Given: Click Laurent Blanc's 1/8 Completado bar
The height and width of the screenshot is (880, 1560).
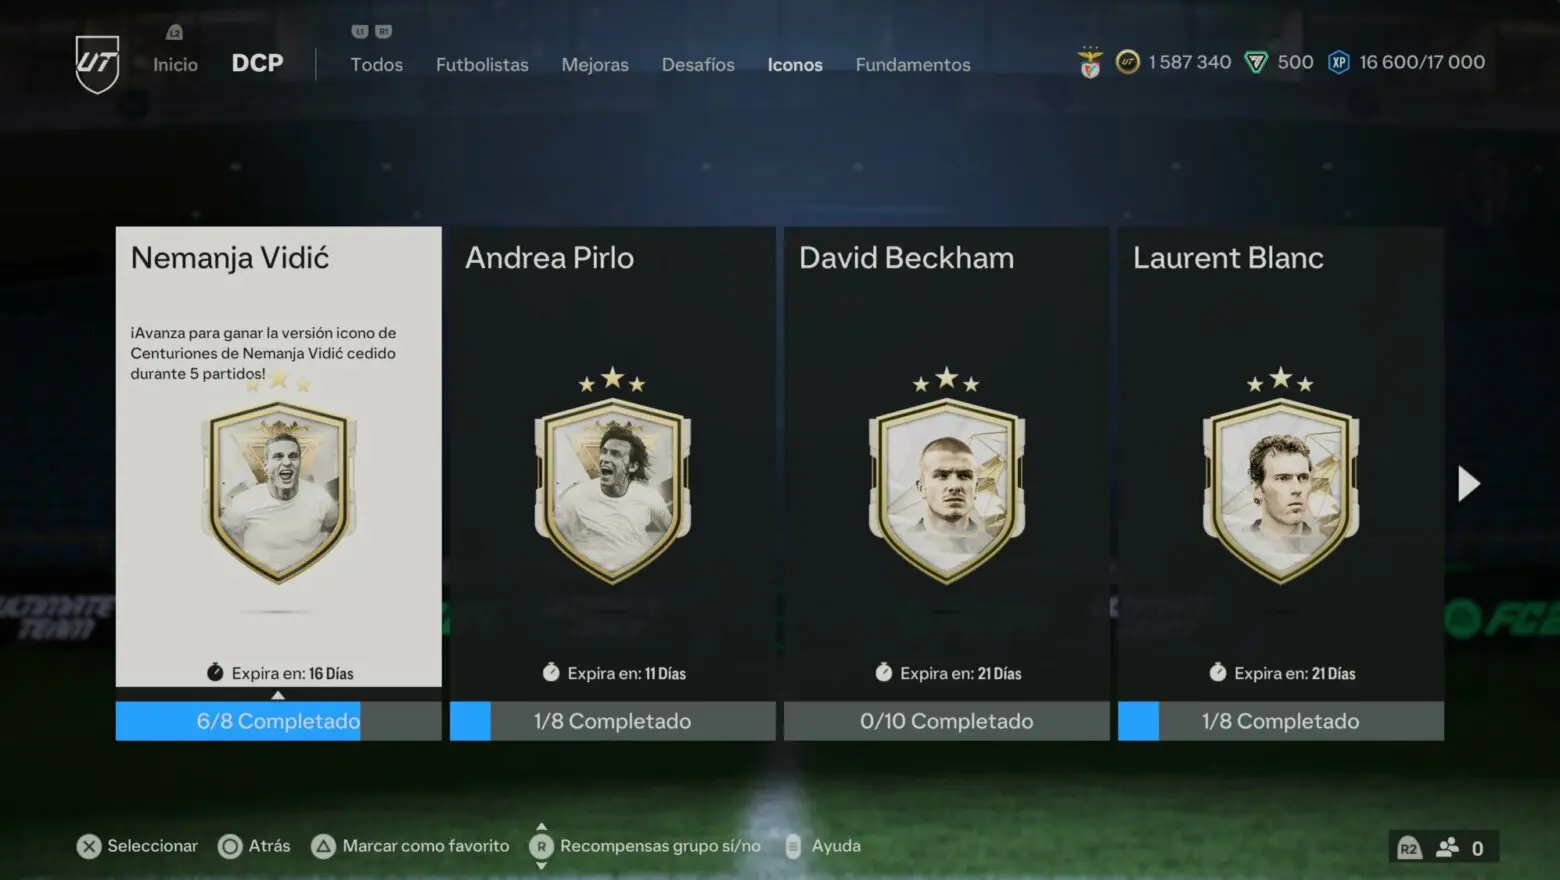Looking at the screenshot, I should [x=1281, y=721].
